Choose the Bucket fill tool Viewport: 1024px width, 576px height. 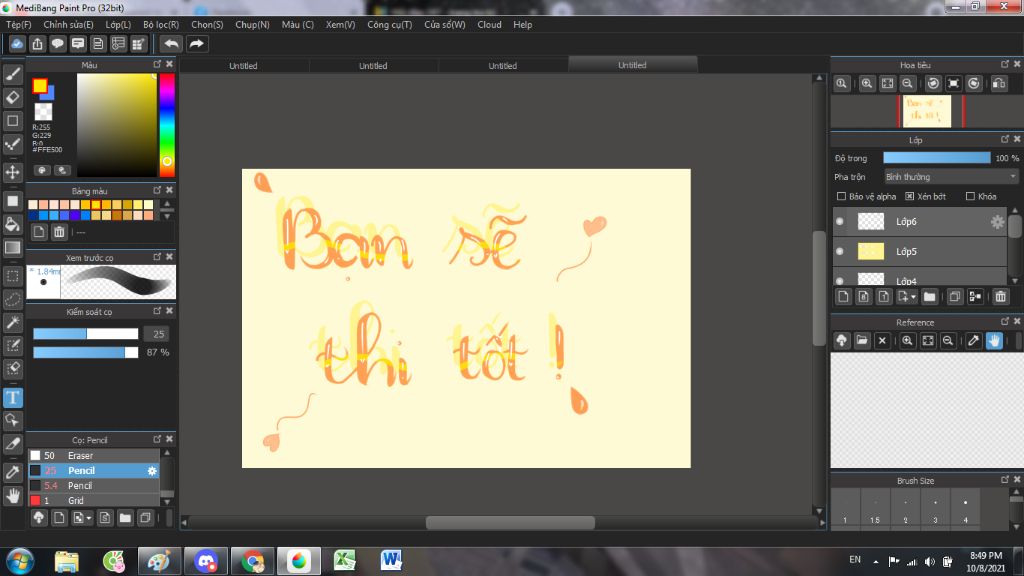12,224
